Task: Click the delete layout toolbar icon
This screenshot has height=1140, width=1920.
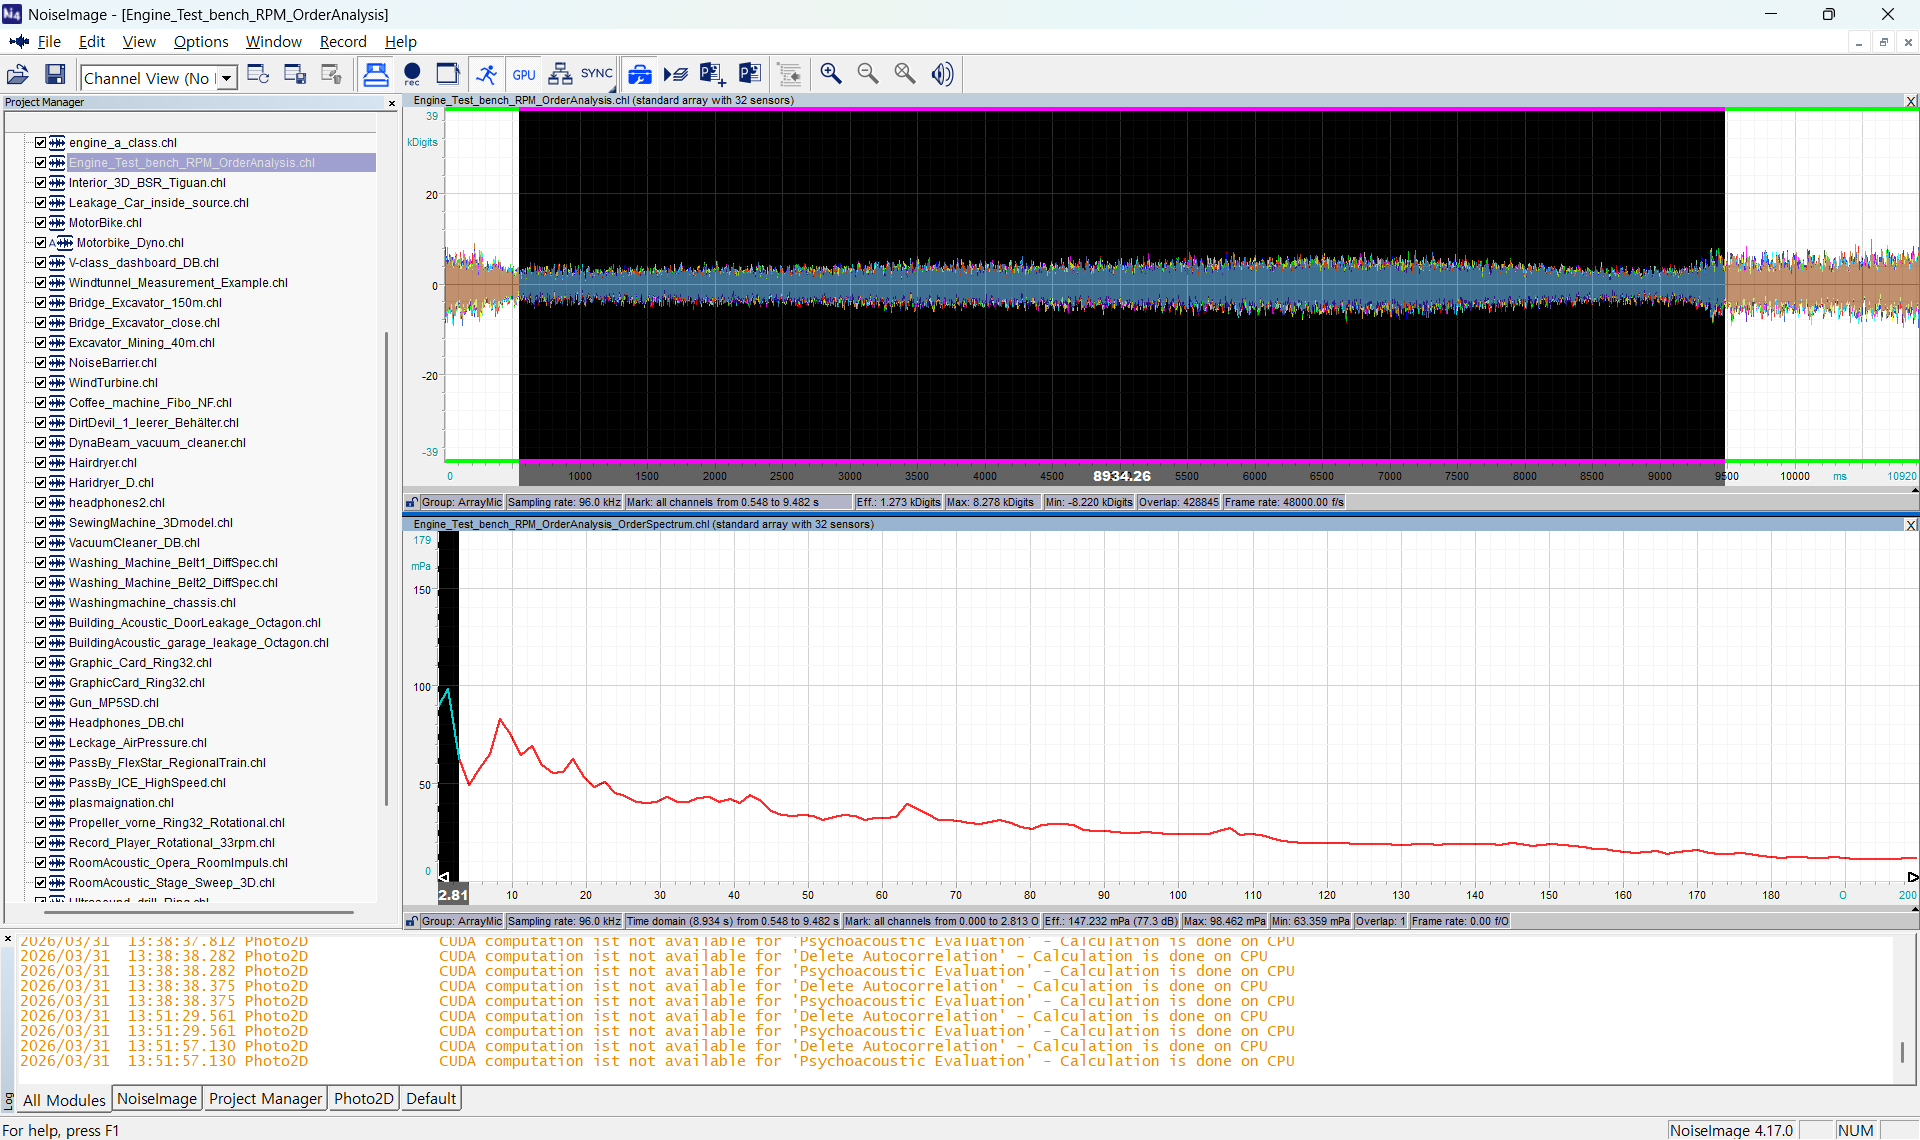Action: point(332,74)
